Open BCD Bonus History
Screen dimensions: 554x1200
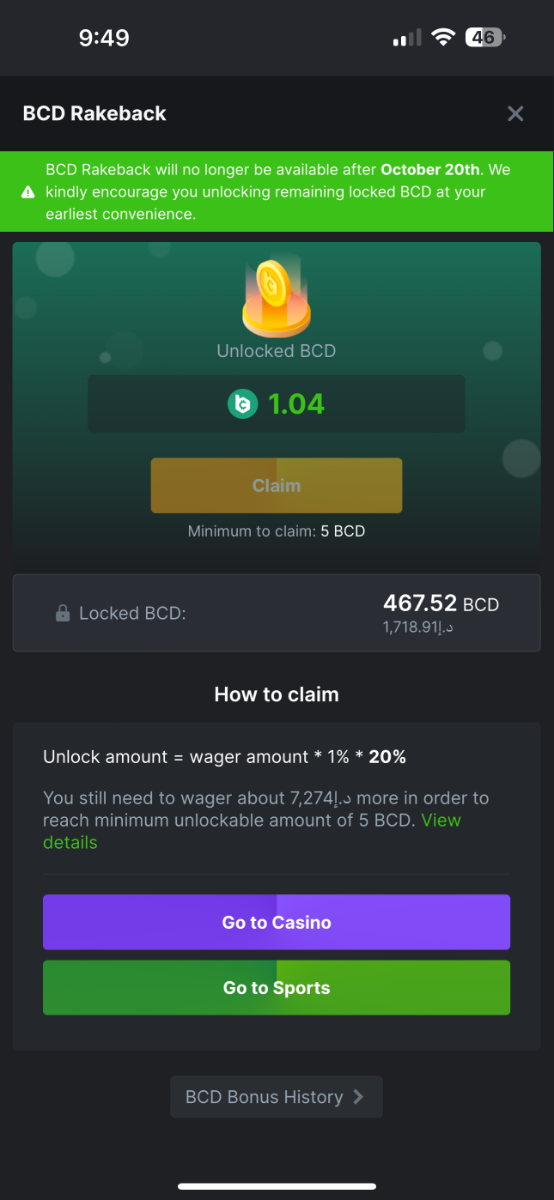click(x=276, y=1097)
